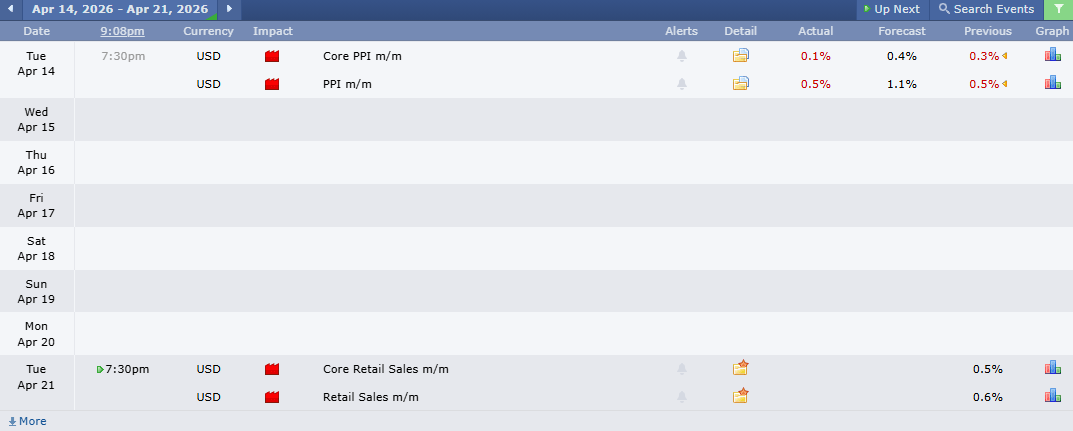Go to previous week with left arrow

coord(10,9)
